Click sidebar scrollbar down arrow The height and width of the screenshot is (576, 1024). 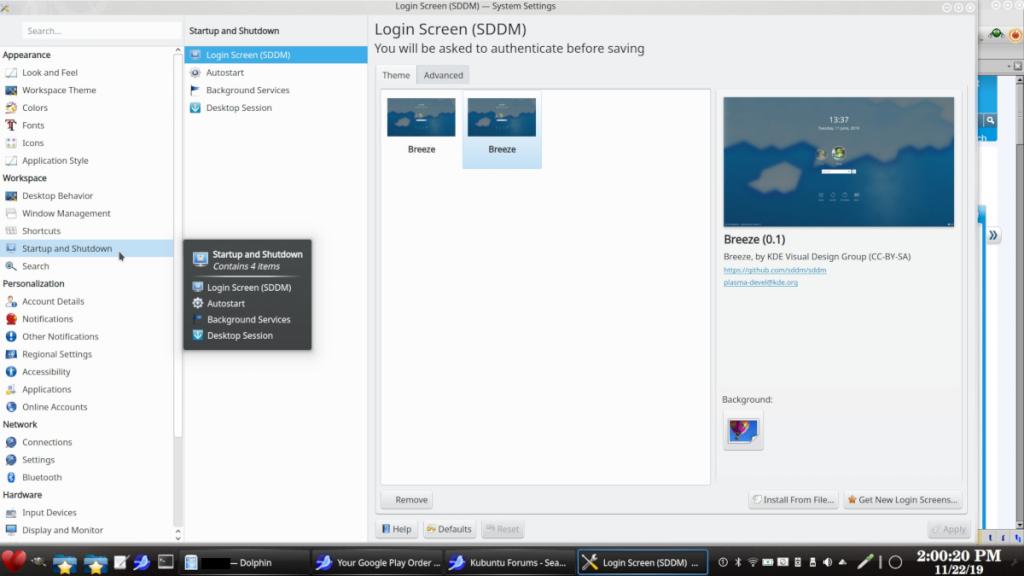pyautogui.click(x=178, y=535)
